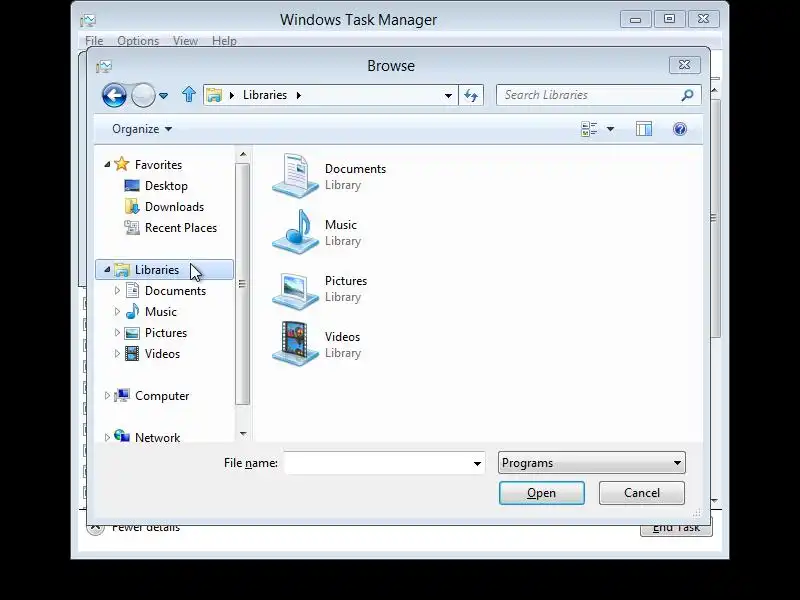800x600 pixels.
Task: Select the Pictures library name label
Action: [346, 281]
